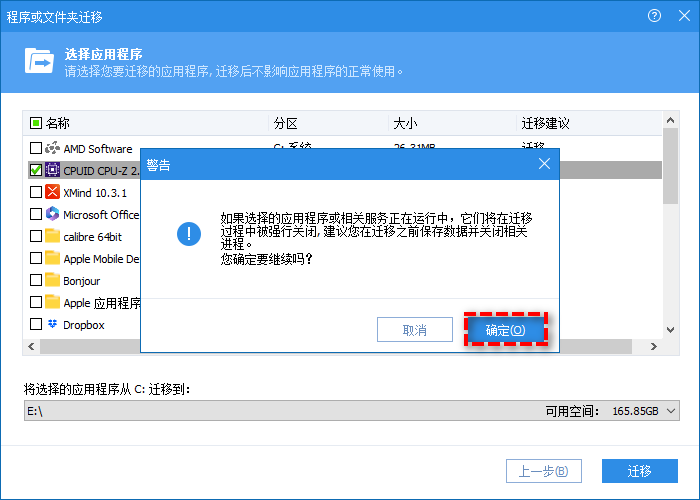Click the horizontal scrollbar left arrow
Viewport: 700px width, 500px height.
click(31, 346)
